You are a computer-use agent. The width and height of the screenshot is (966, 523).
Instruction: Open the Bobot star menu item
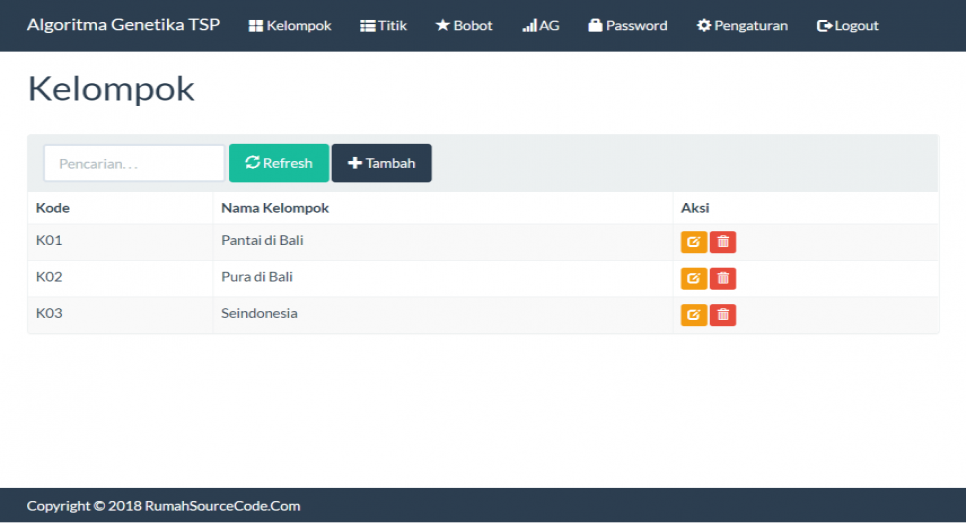click(464, 26)
